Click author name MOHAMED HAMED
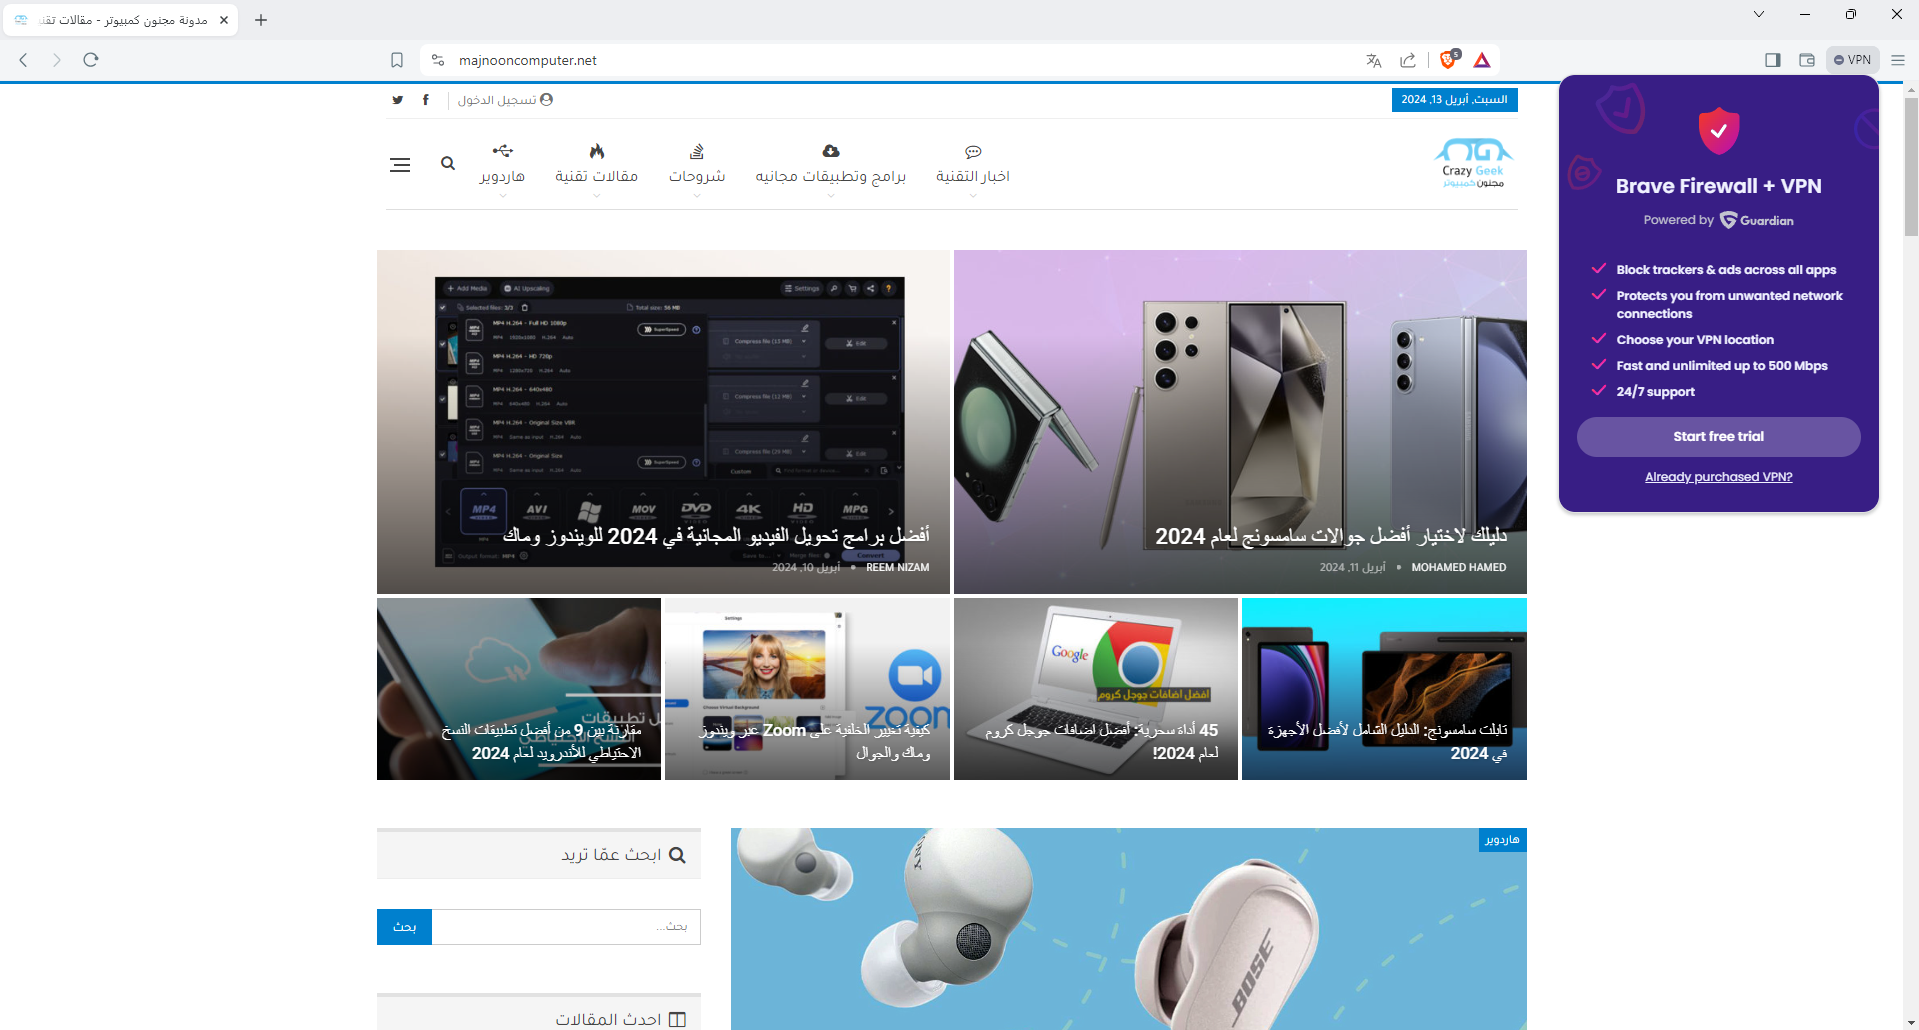 click(x=1459, y=568)
